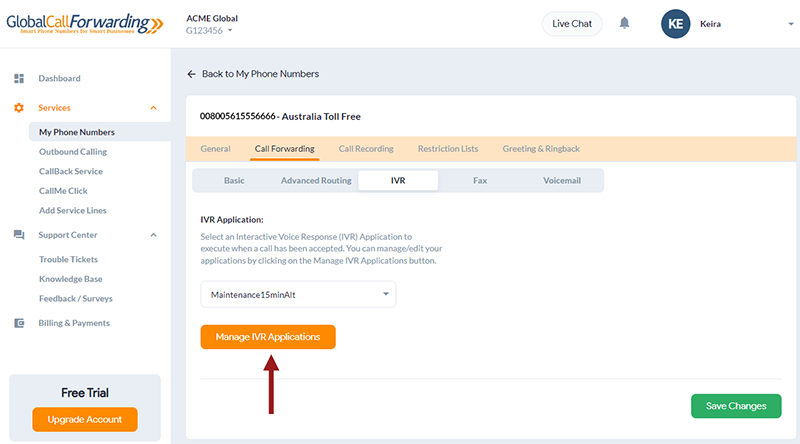Open CallBack Service
Screen dimensions: 800x444
pos(71,171)
